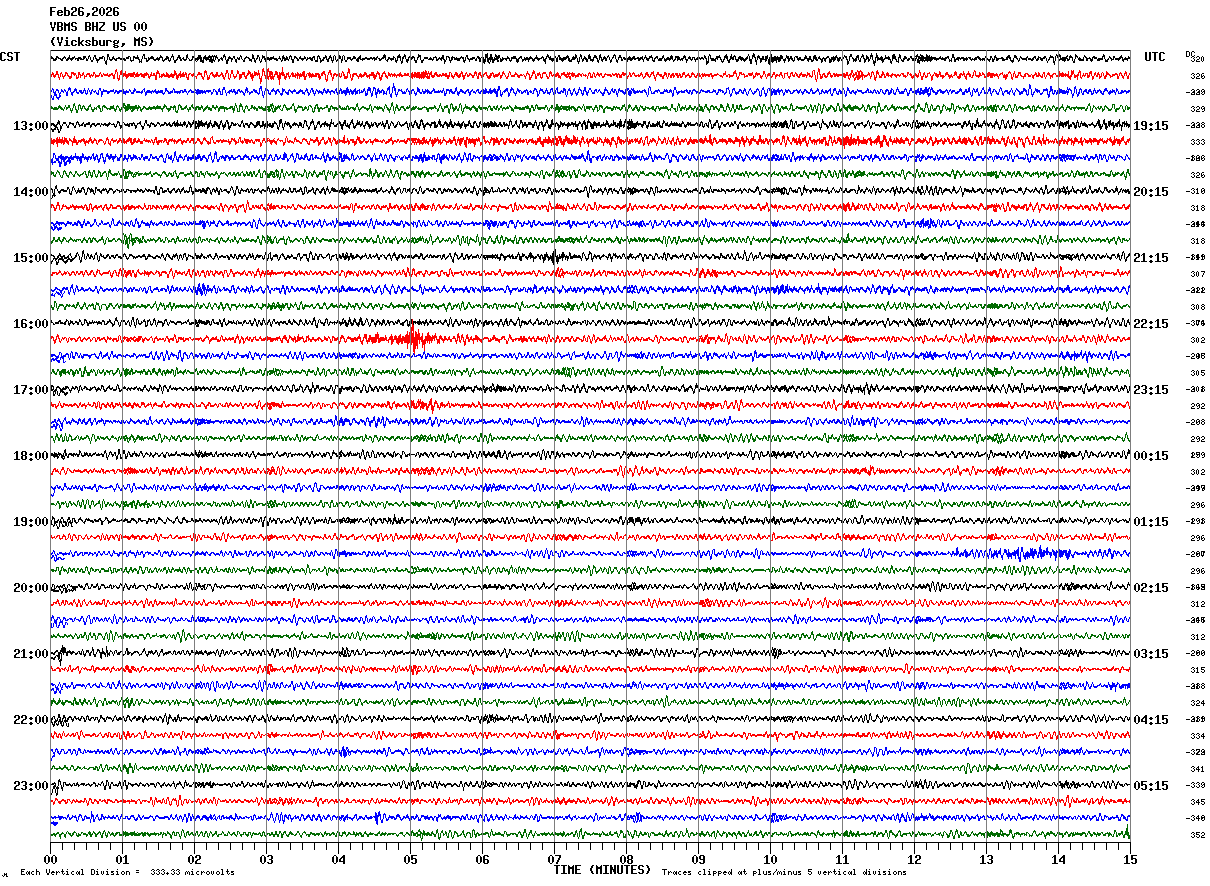
Task: Click minute tick label 06 on axis
Action: [482, 859]
